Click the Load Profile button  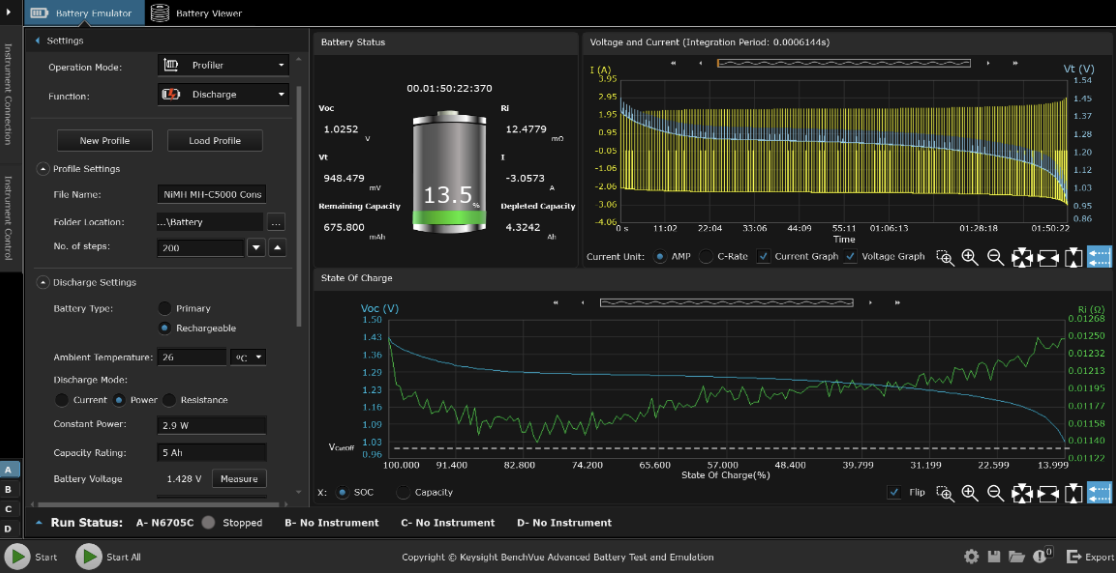pyautogui.click(x=214, y=141)
